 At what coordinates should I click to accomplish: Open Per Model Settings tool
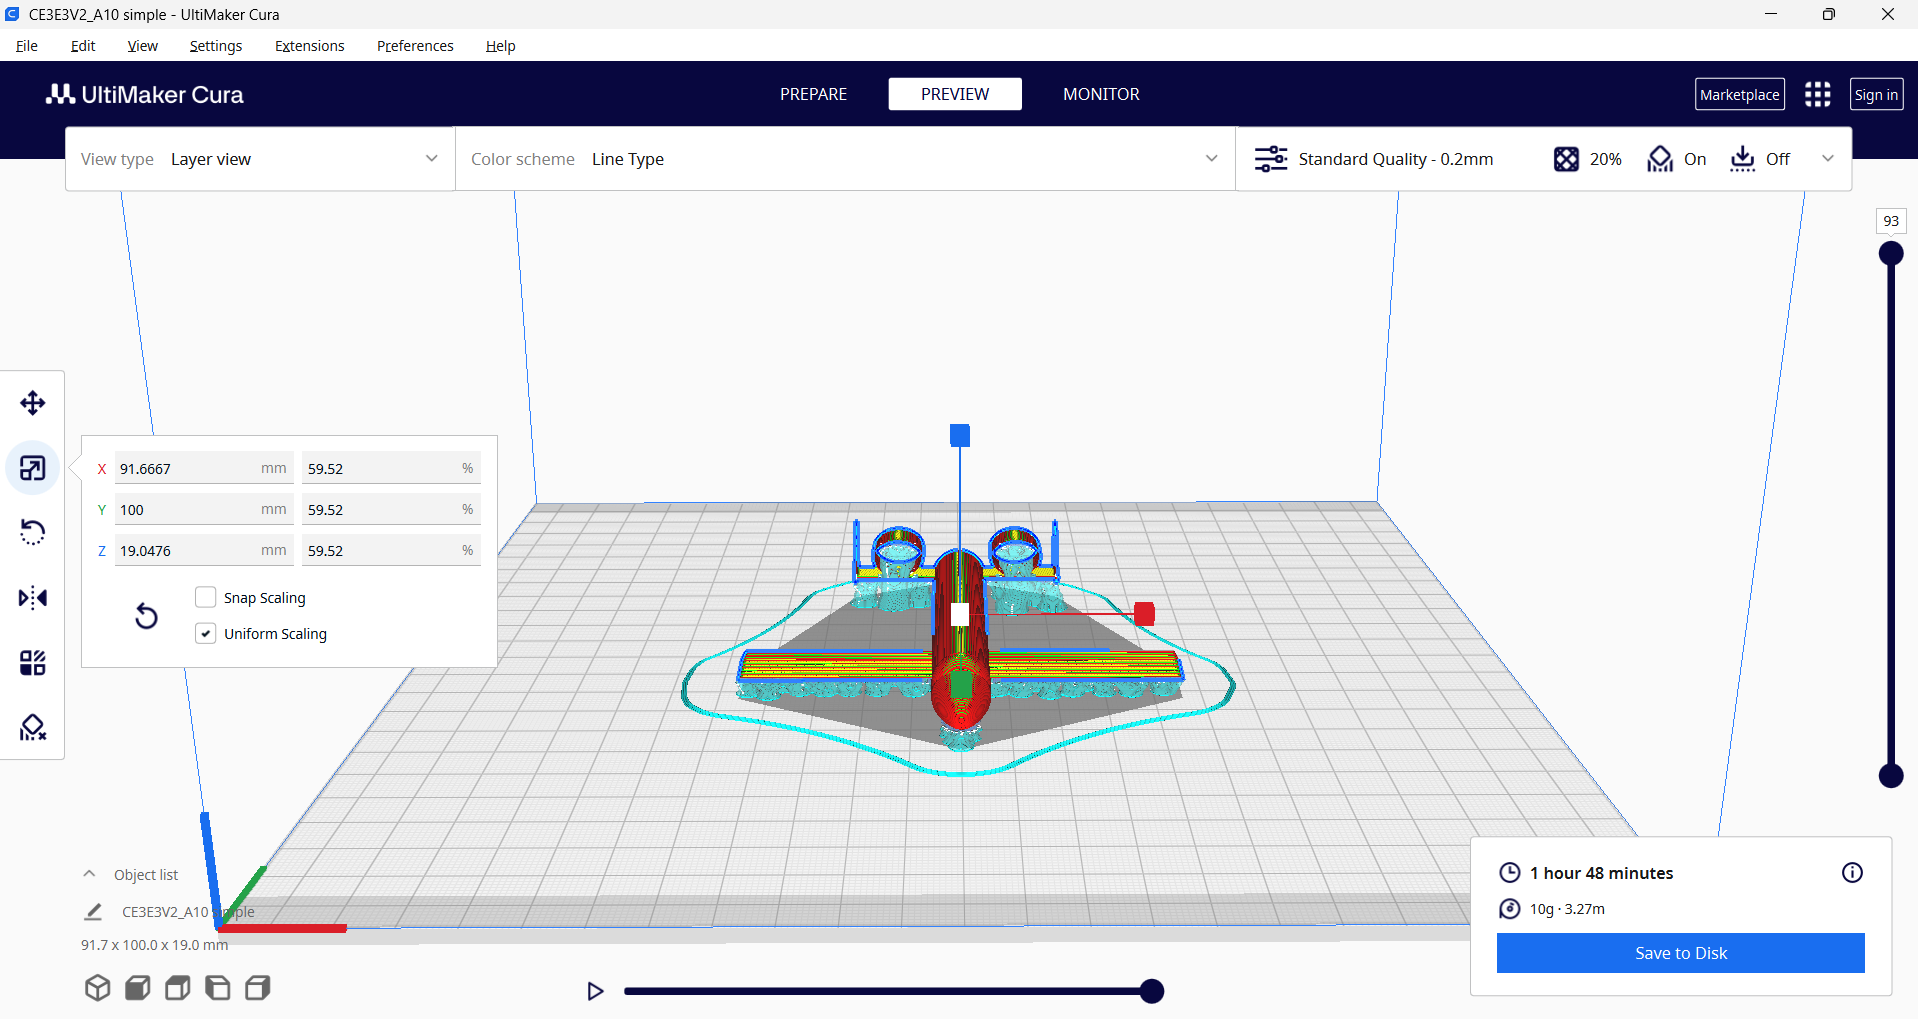point(33,663)
